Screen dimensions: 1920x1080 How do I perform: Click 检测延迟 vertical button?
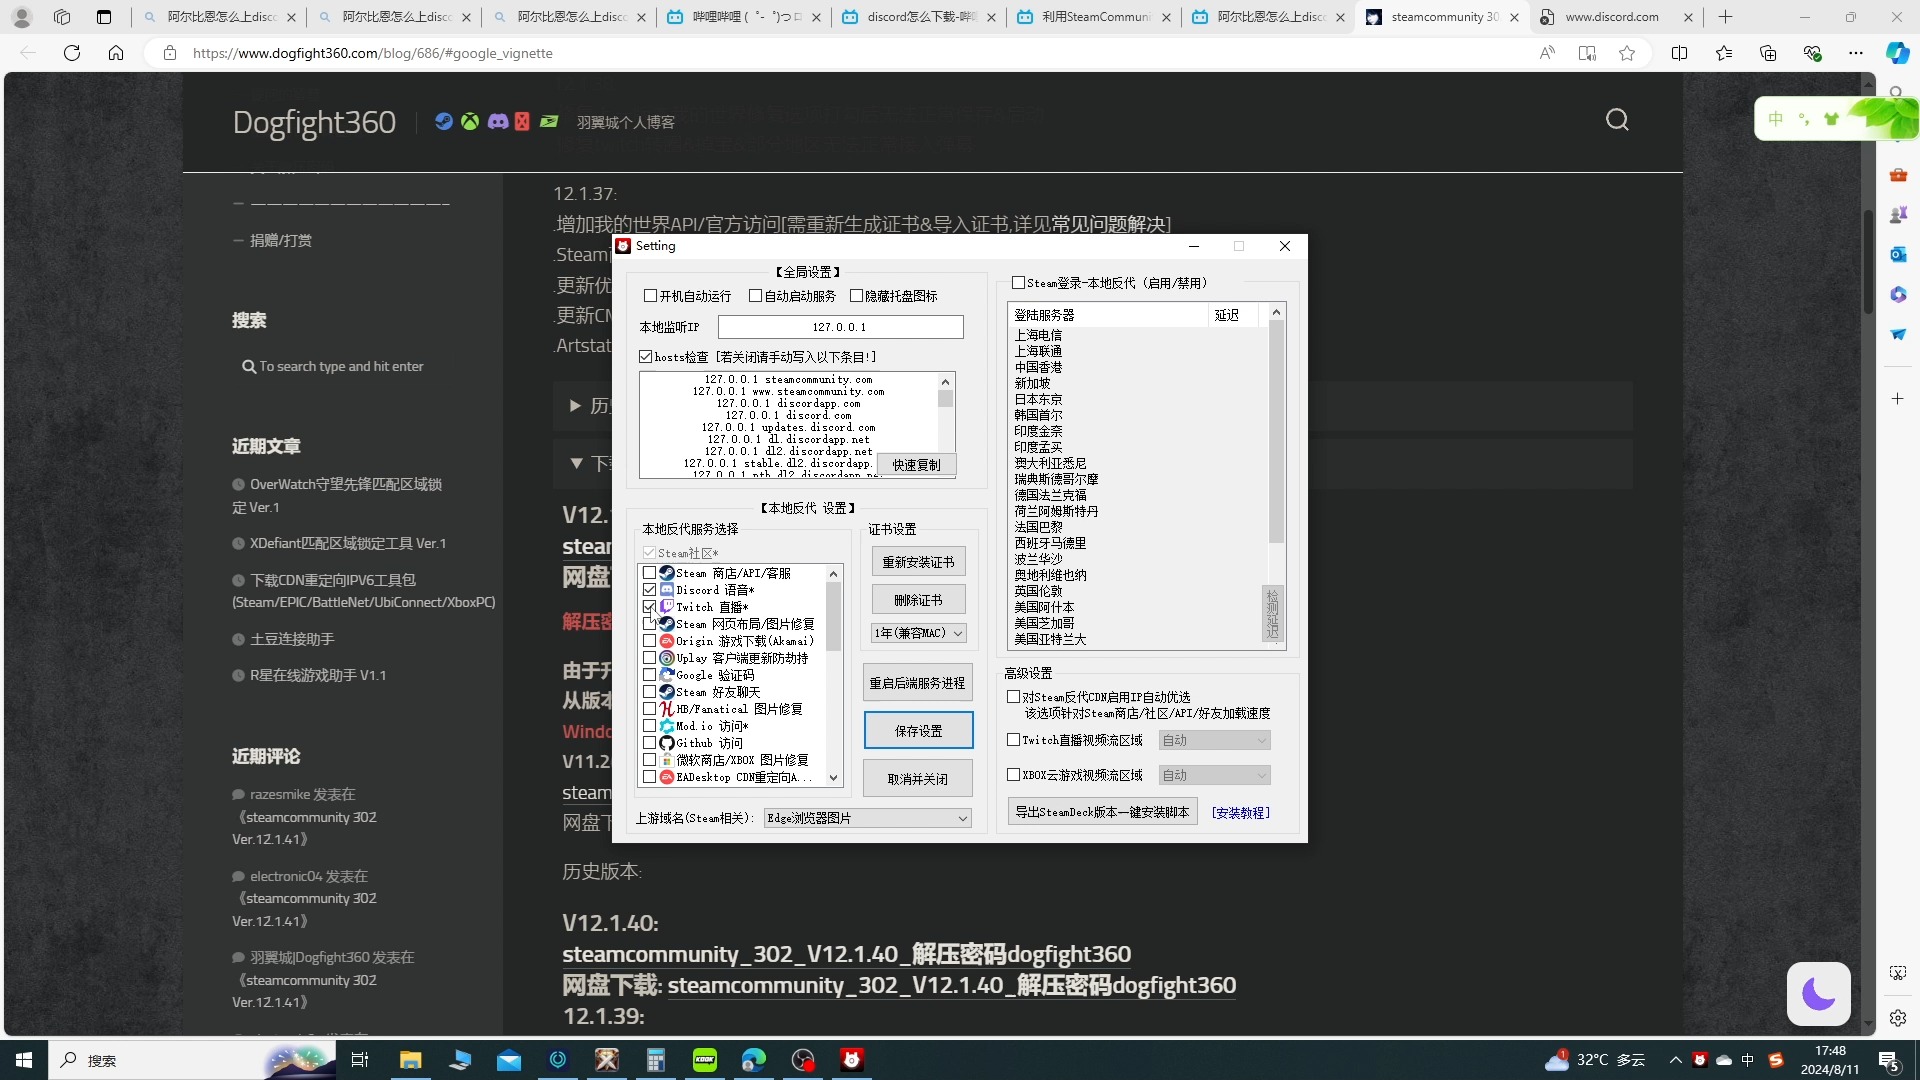[1272, 614]
